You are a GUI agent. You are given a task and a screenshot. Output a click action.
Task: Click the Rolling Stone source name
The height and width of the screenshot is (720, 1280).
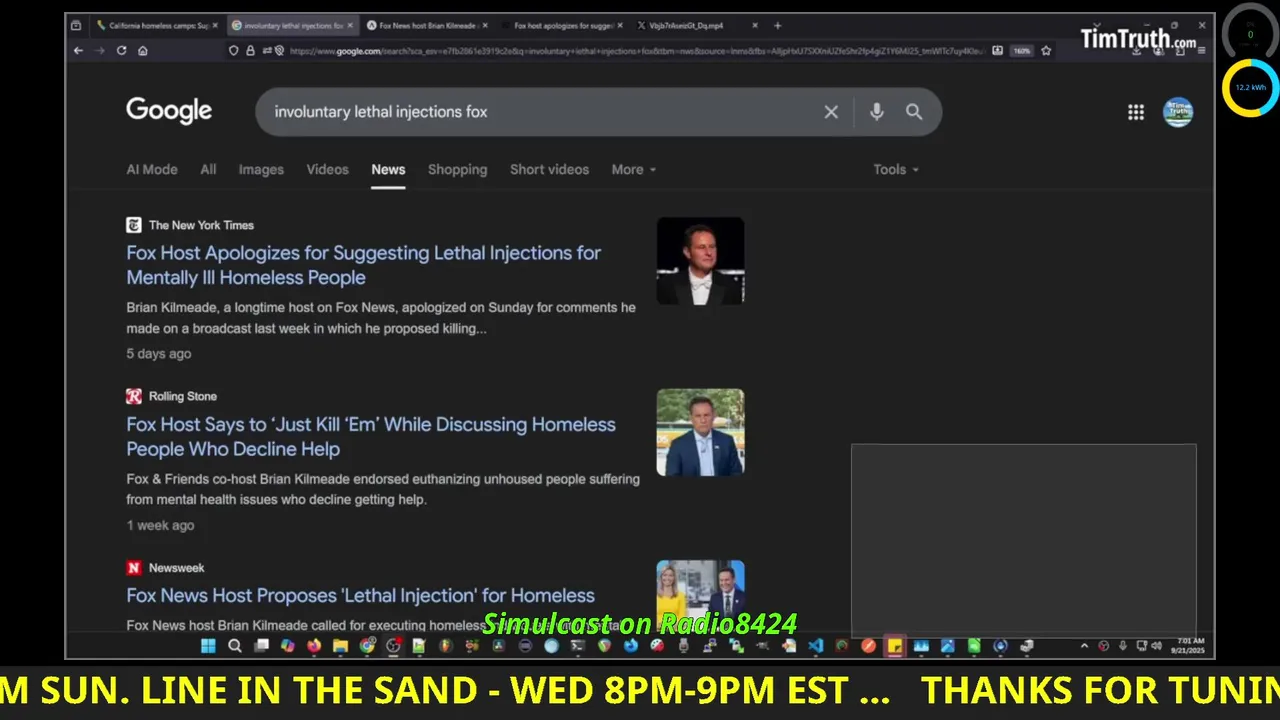tap(183, 396)
